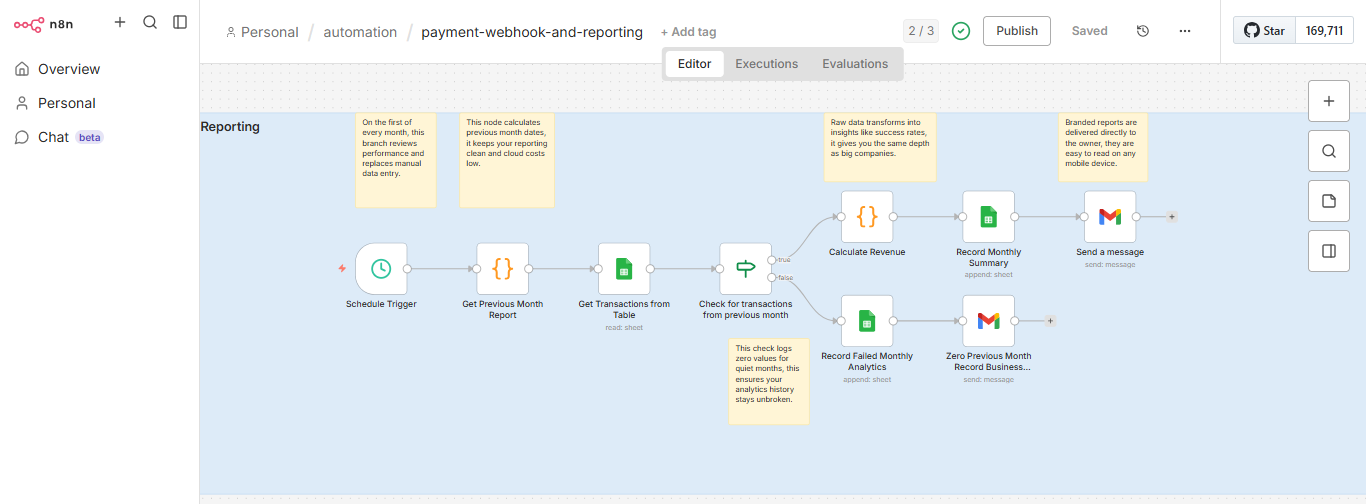Image resolution: width=1366 pixels, height=504 pixels.
Task: Open the yellow sticky note under Check node
Action: [768, 381]
